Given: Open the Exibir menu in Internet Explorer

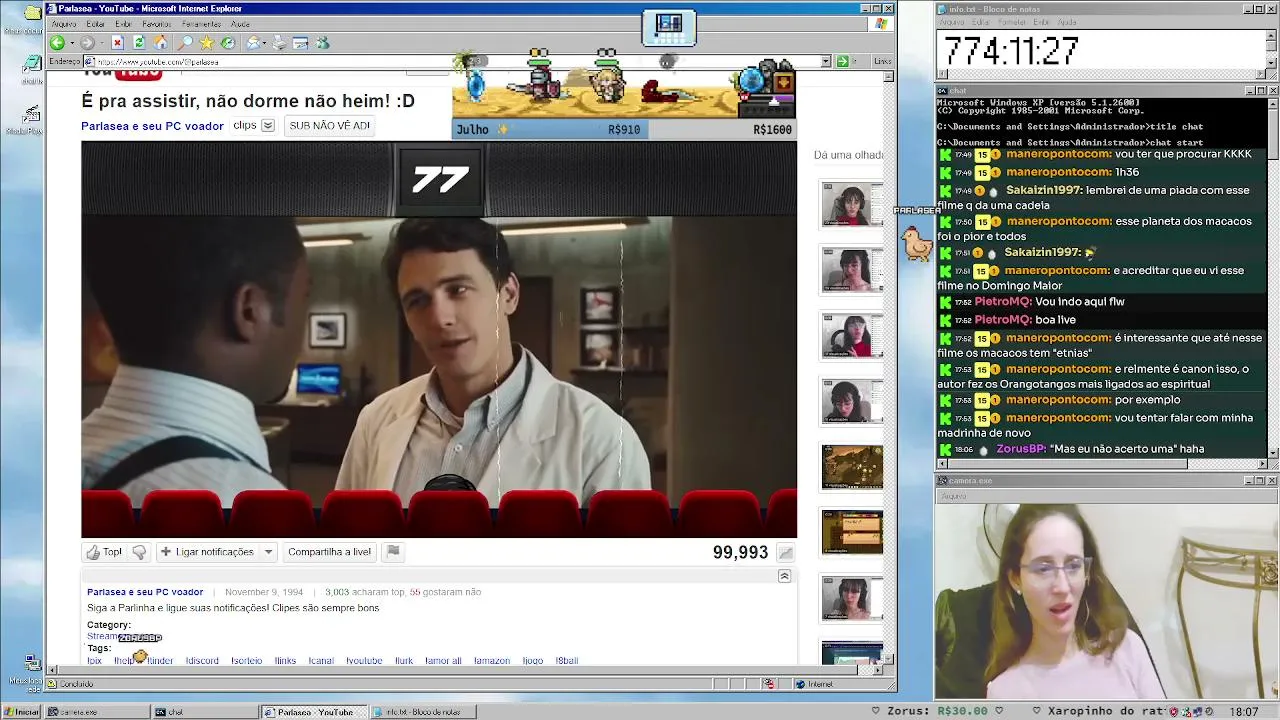Looking at the screenshot, I should point(123,23).
